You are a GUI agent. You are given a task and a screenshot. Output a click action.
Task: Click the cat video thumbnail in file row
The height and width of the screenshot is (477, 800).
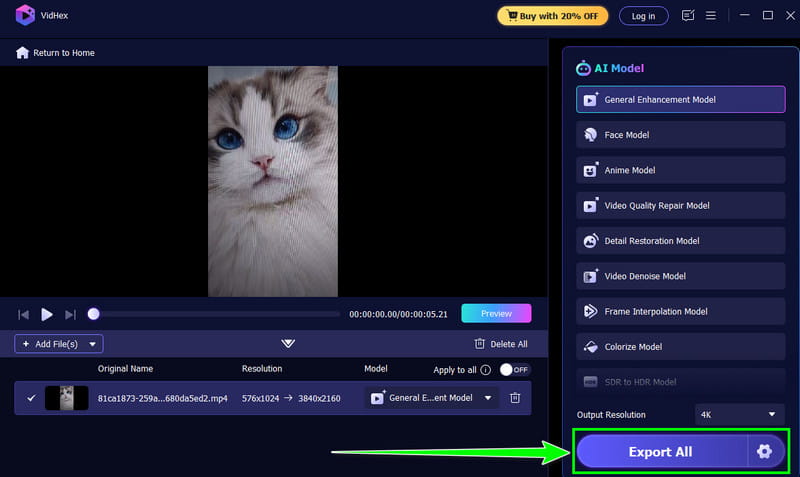click(66, 398)
